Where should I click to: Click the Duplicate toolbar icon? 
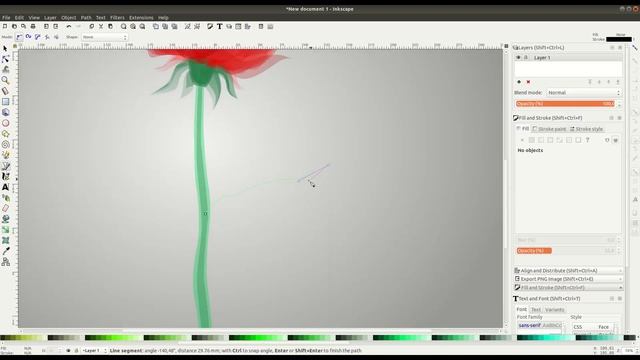click(x=156, y=27)
